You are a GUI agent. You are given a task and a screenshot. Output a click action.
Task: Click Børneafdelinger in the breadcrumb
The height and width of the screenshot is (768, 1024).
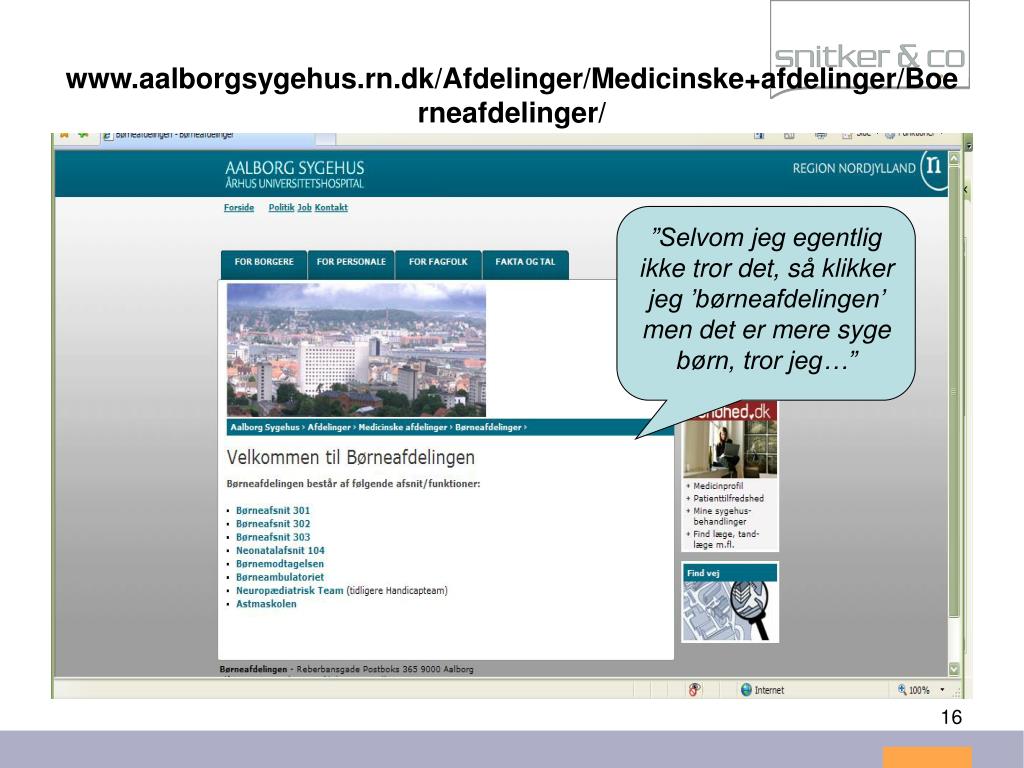(488, 427)
